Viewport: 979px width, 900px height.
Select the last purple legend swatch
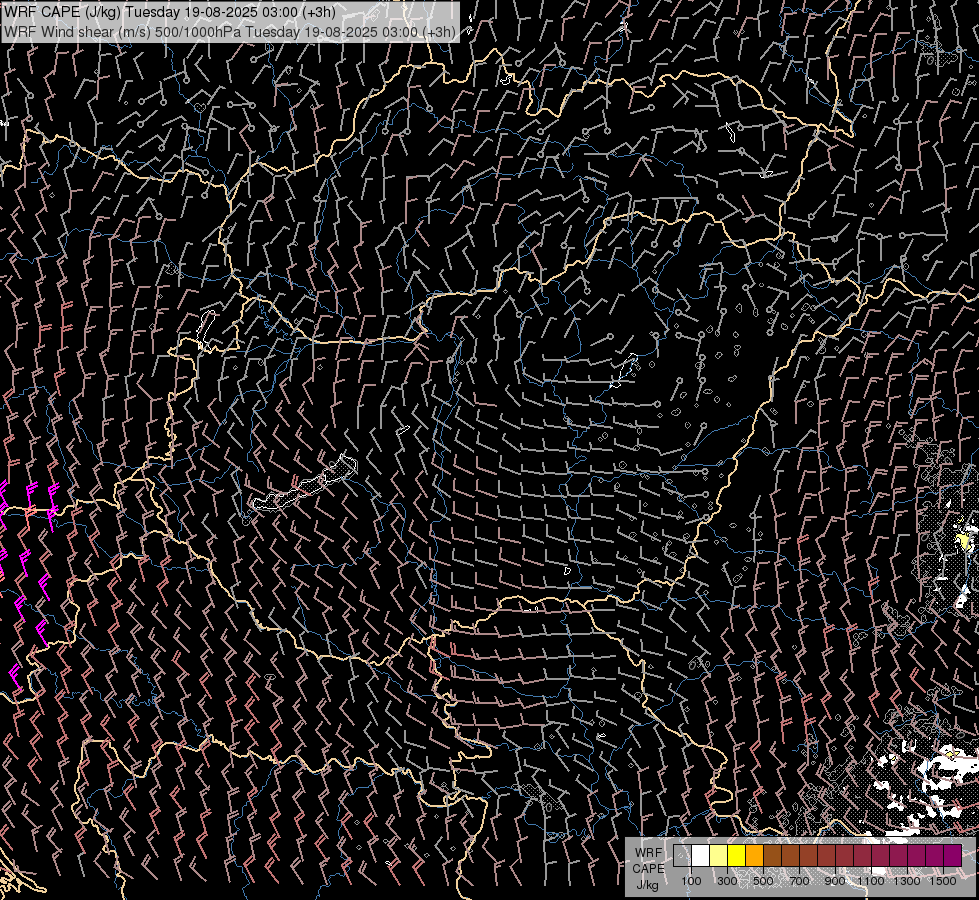[952, 855]
